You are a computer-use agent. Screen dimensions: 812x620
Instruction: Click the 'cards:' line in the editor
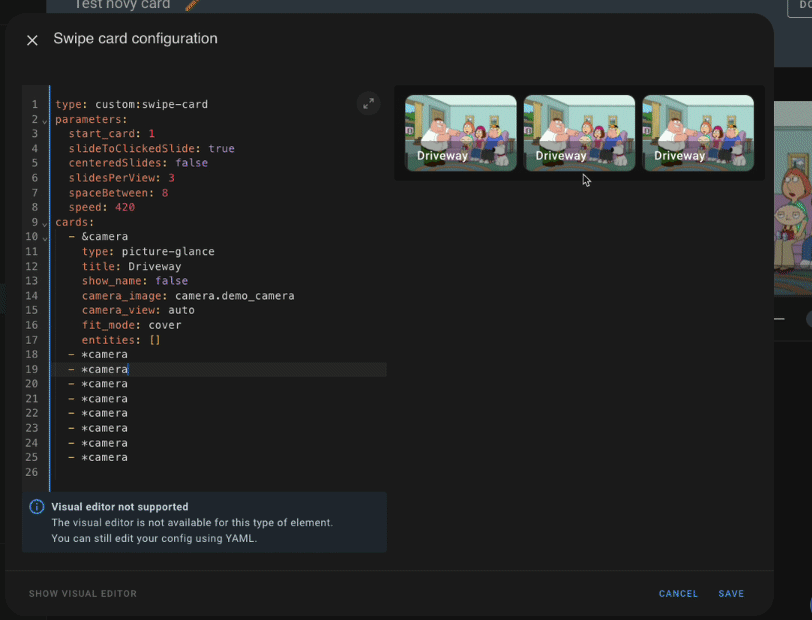click(75, 222)
